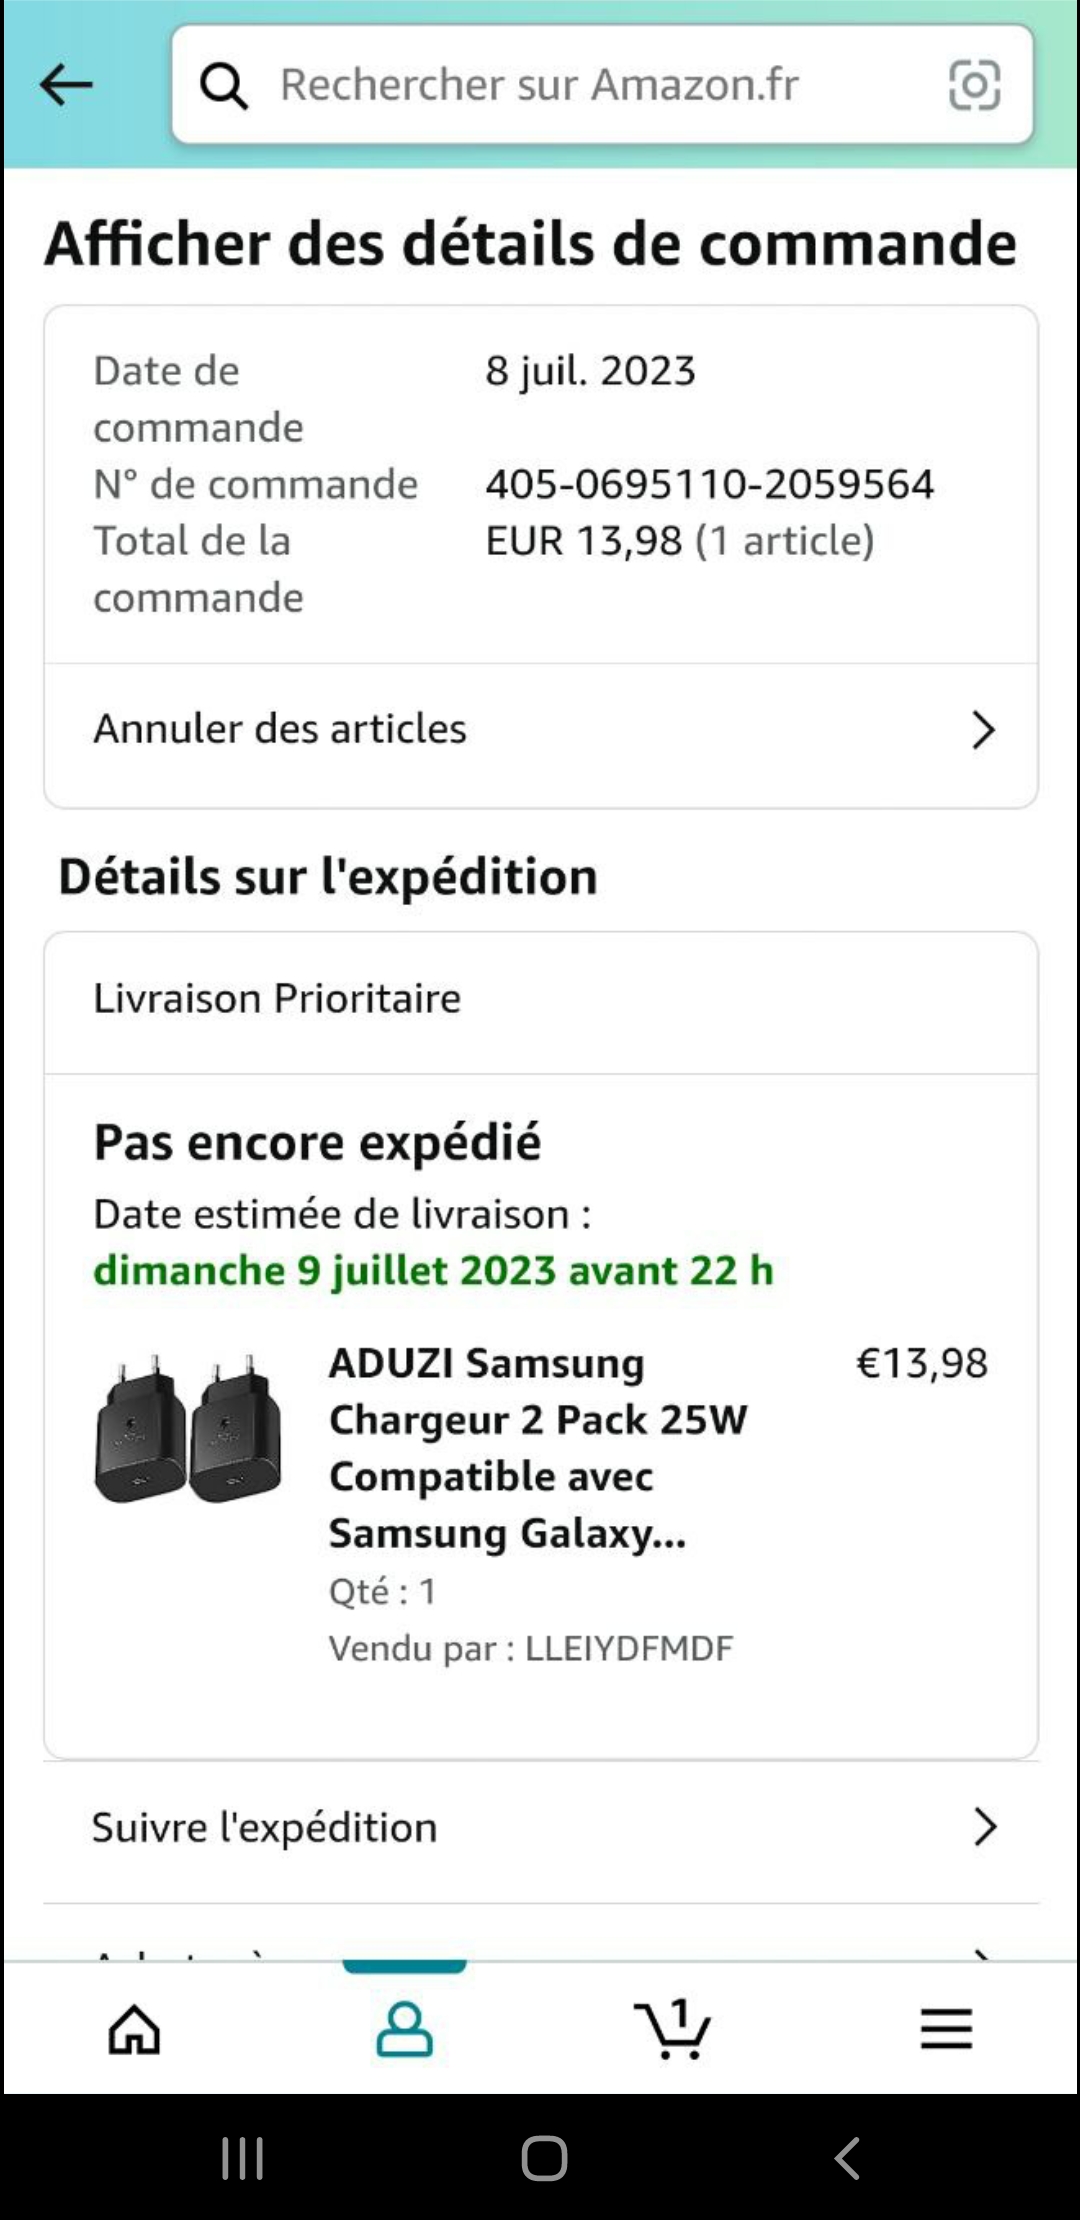Open the shopping cart icon

[x=672, y=2029]
